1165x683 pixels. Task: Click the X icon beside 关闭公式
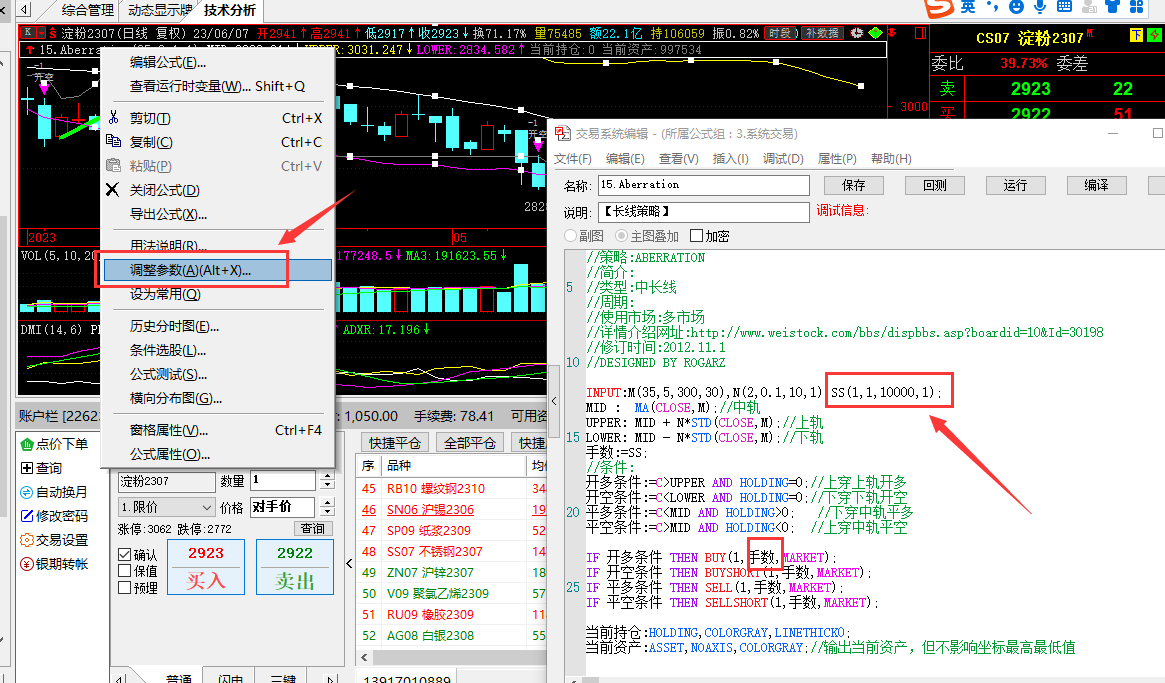[x=112, y=190]
